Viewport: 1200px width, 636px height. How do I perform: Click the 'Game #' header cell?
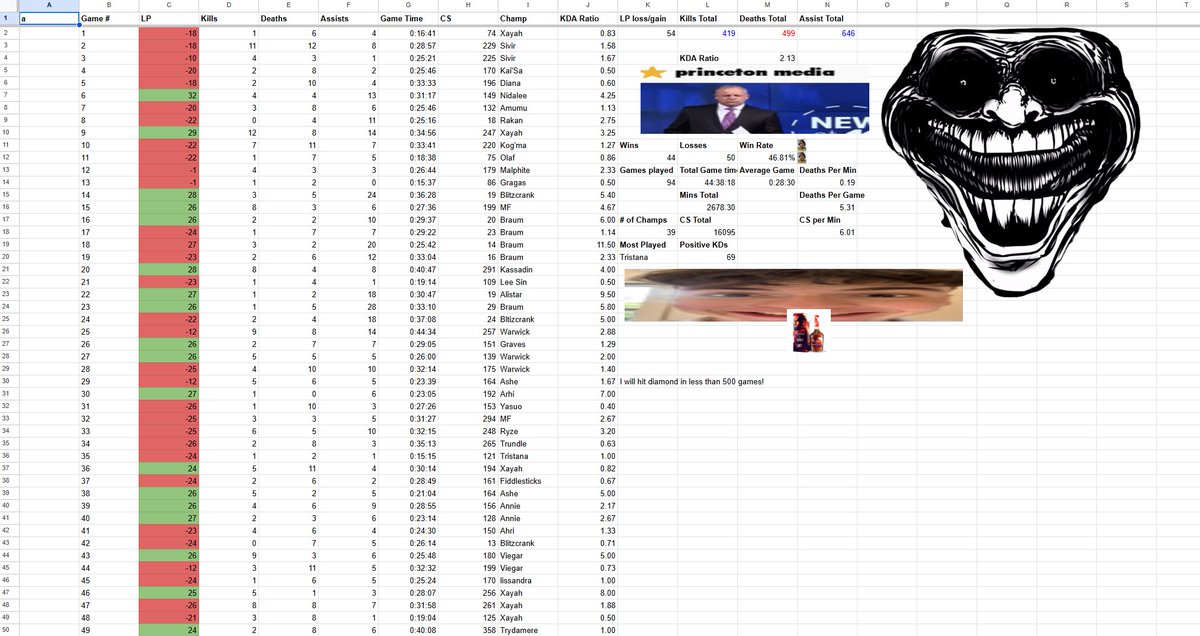pyautogui.click(x=108, y=19)
